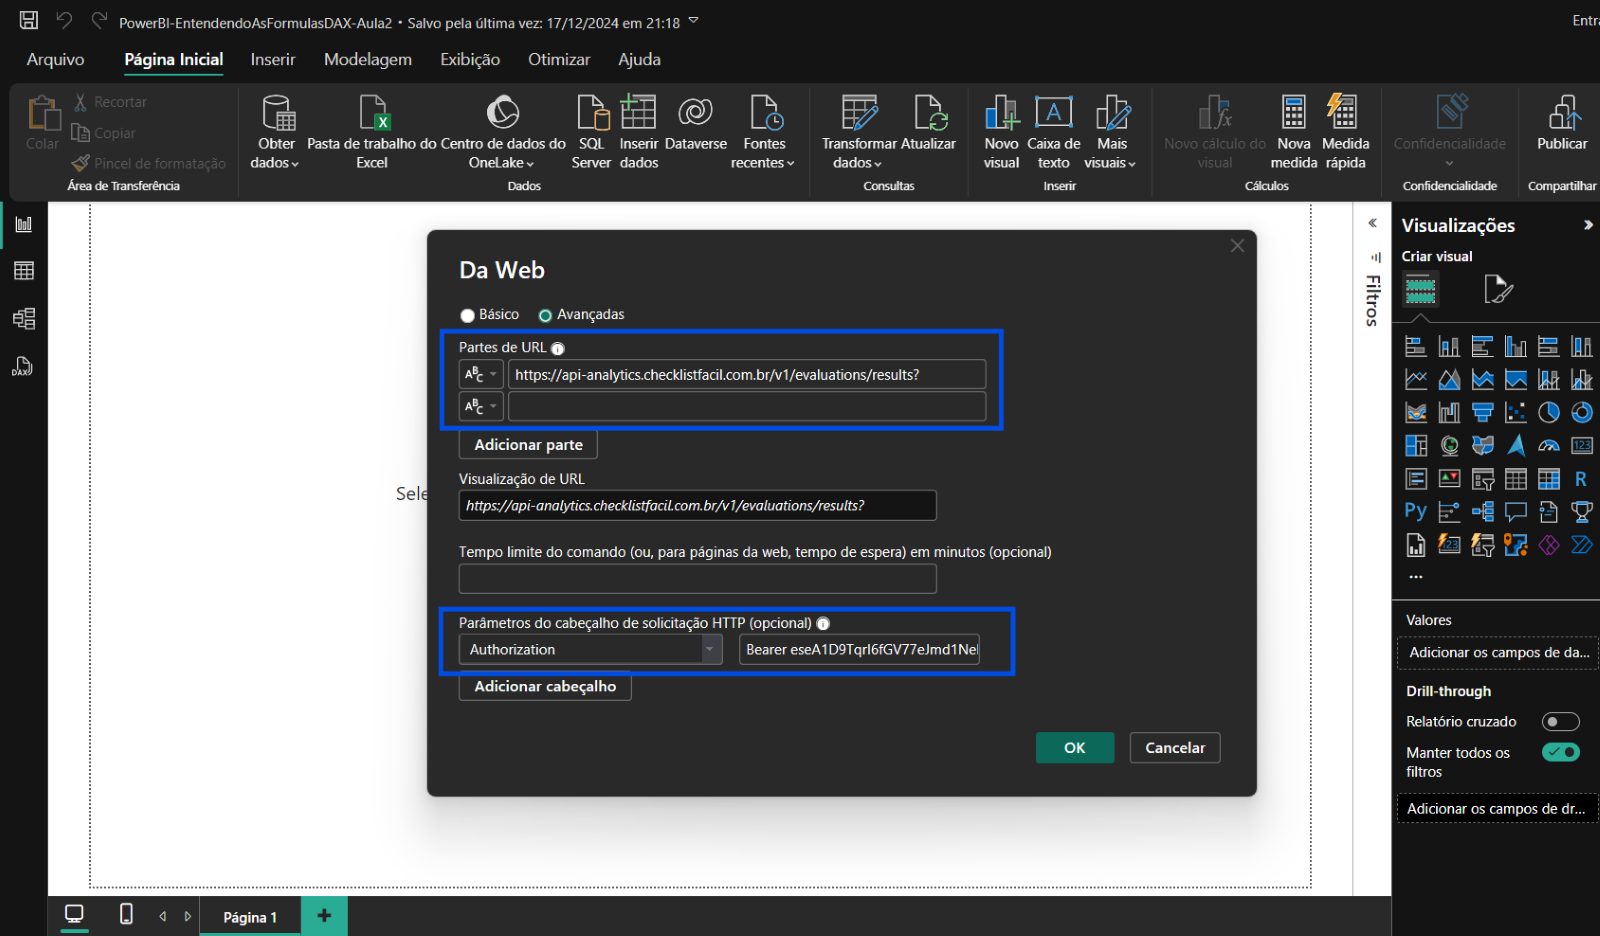Click the empty second URL part field
The height and width of the screenshot is (936, 1600).
[747, 407]
